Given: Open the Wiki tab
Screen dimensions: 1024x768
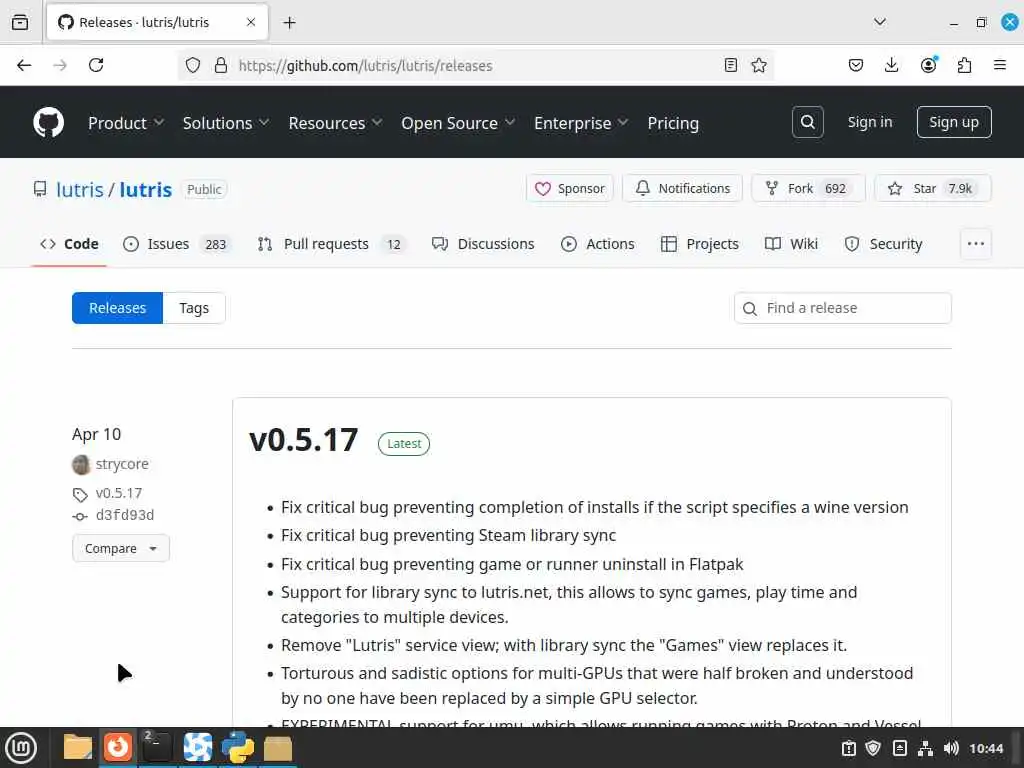Looking at the screenshot, I should (791, 244).
